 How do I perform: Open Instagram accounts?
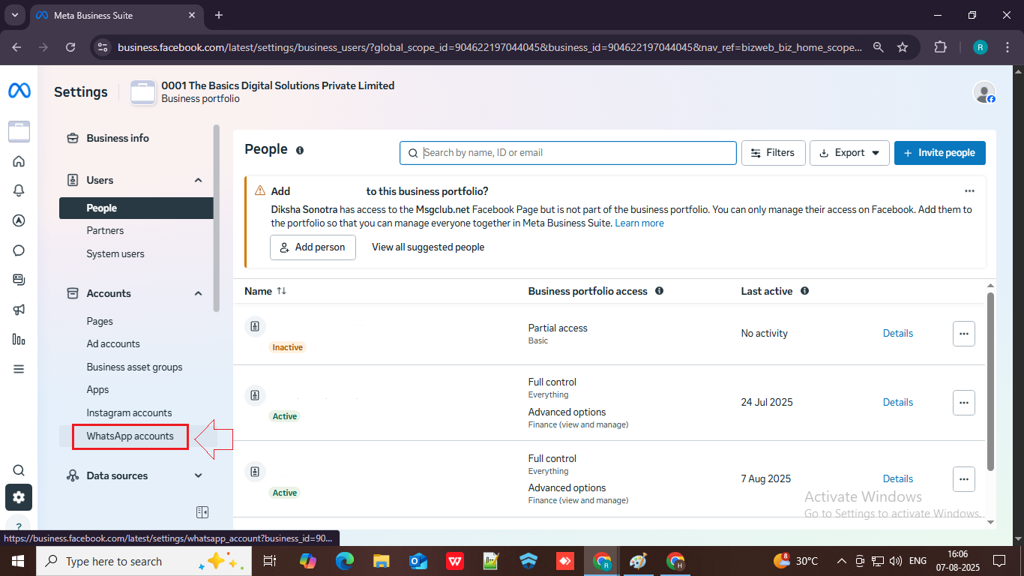(x=129, y=413)
